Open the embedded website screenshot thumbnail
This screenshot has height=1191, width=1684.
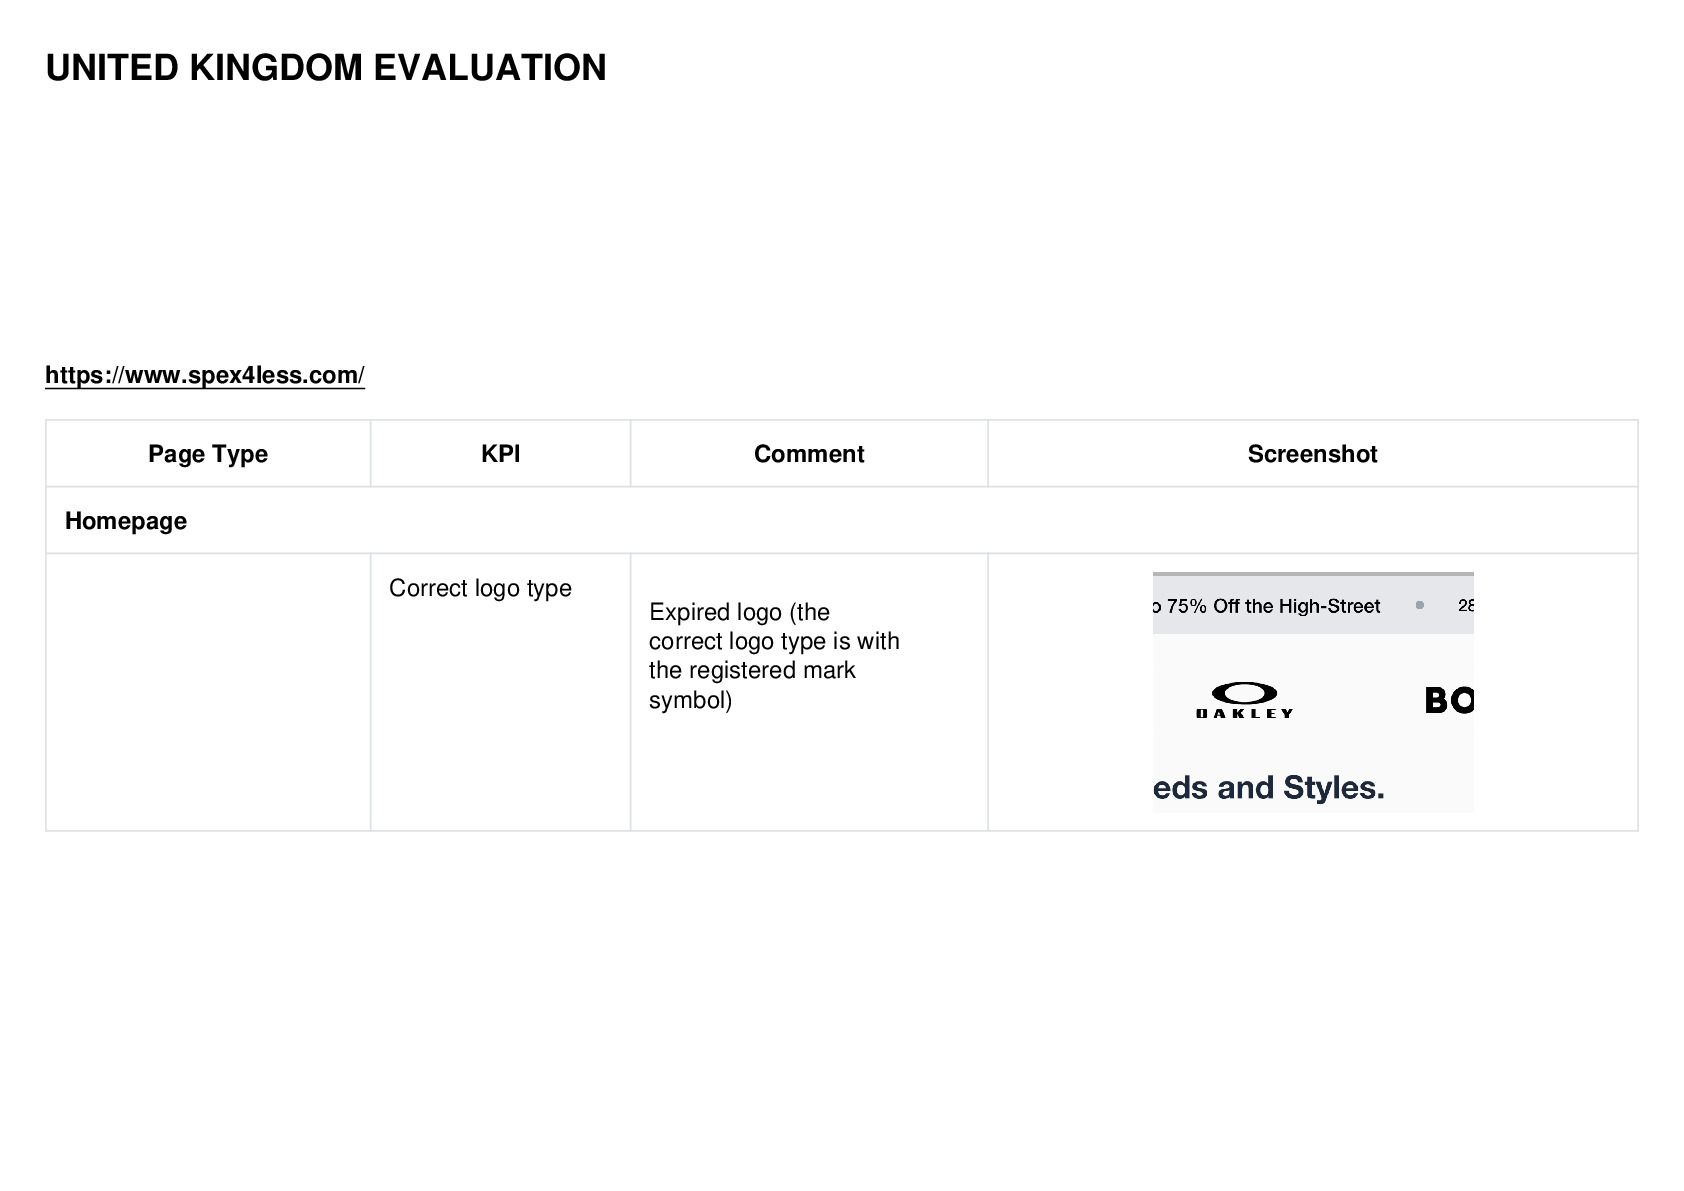tap(1313, 692)
